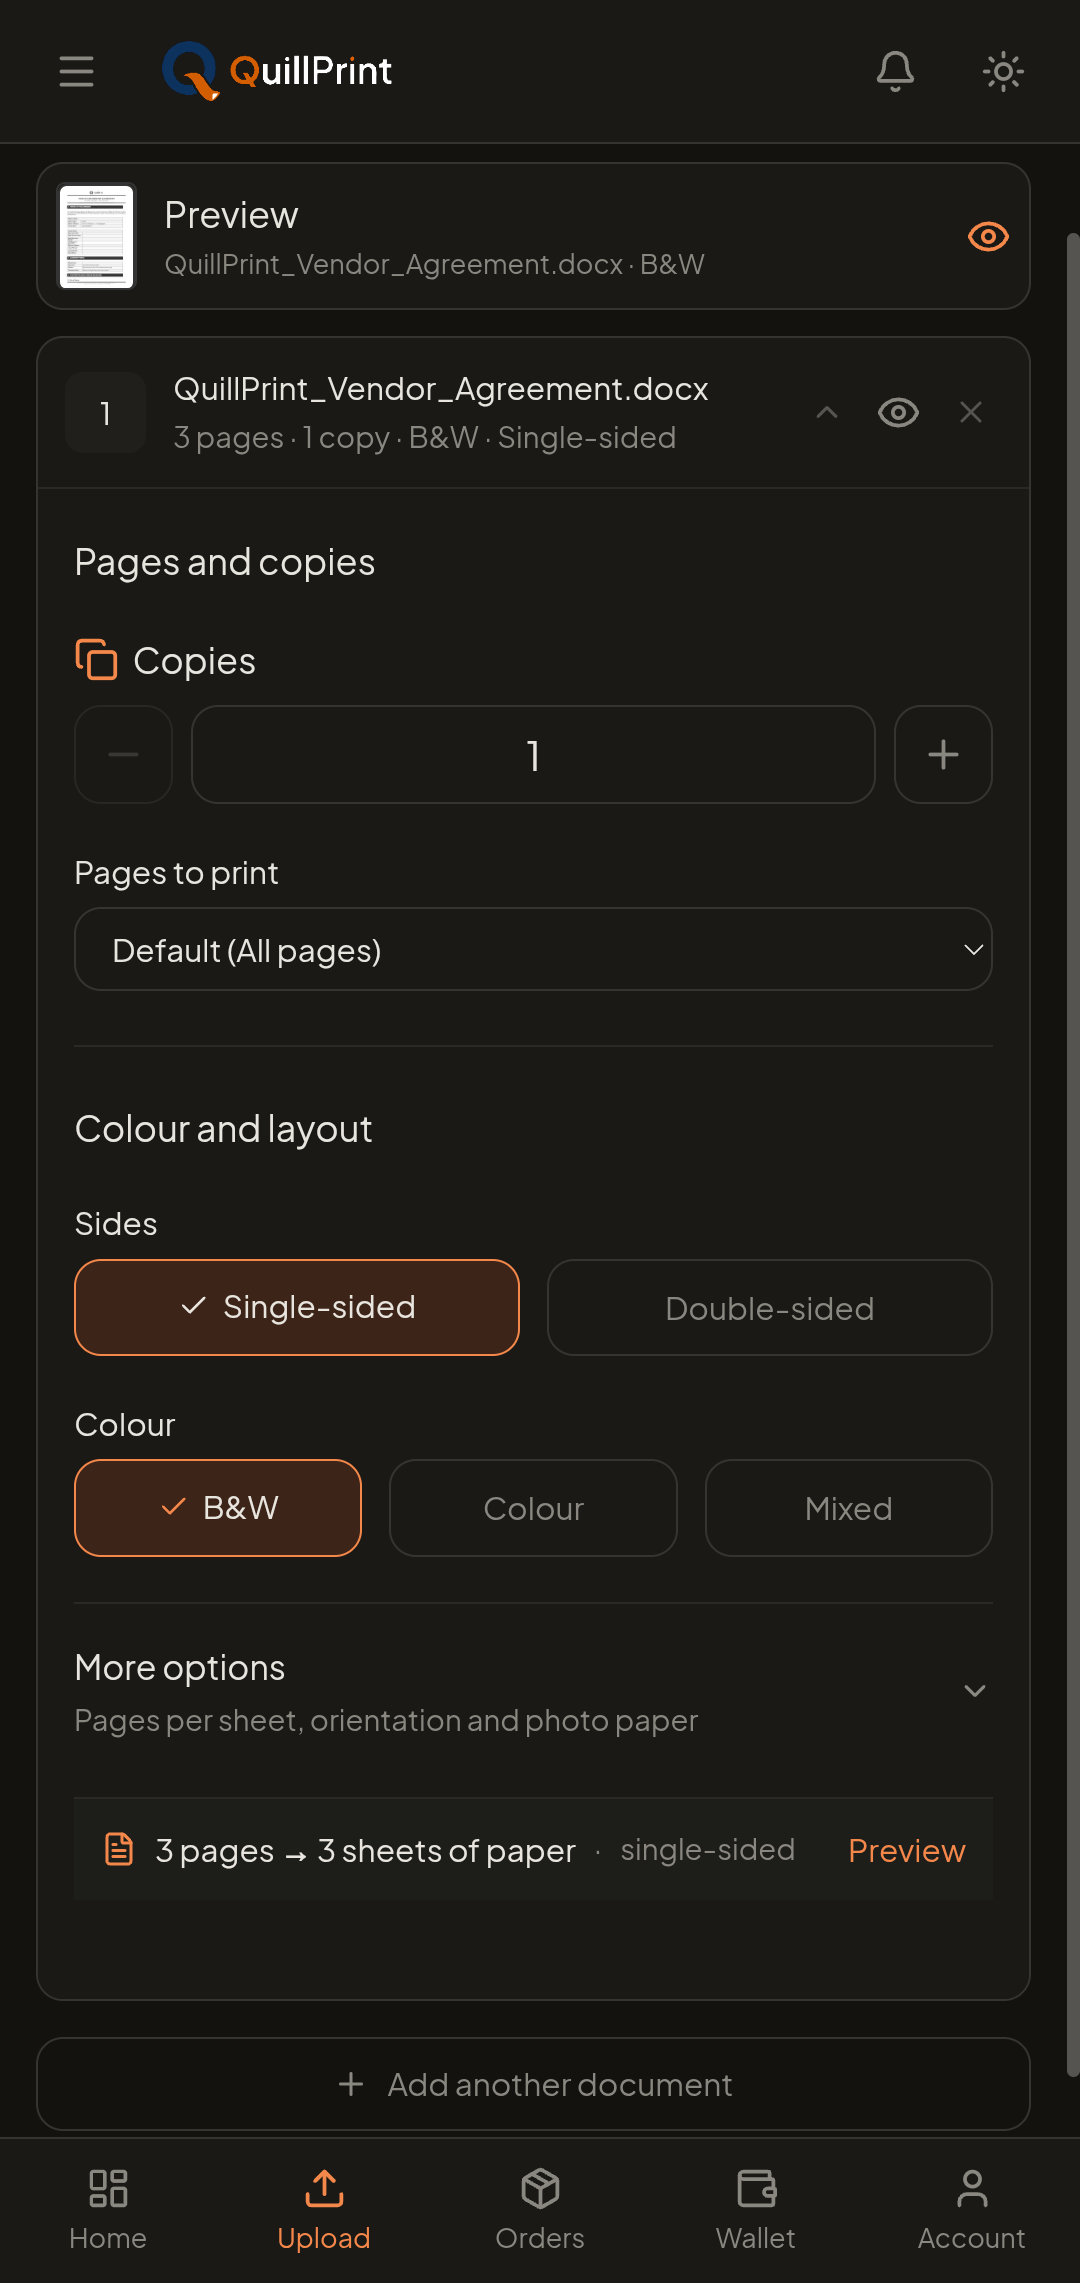This screenshot has height=2283, width=1080.
Task: Click the copies number field
Action: pyautogui.click(x=533, y=754)
